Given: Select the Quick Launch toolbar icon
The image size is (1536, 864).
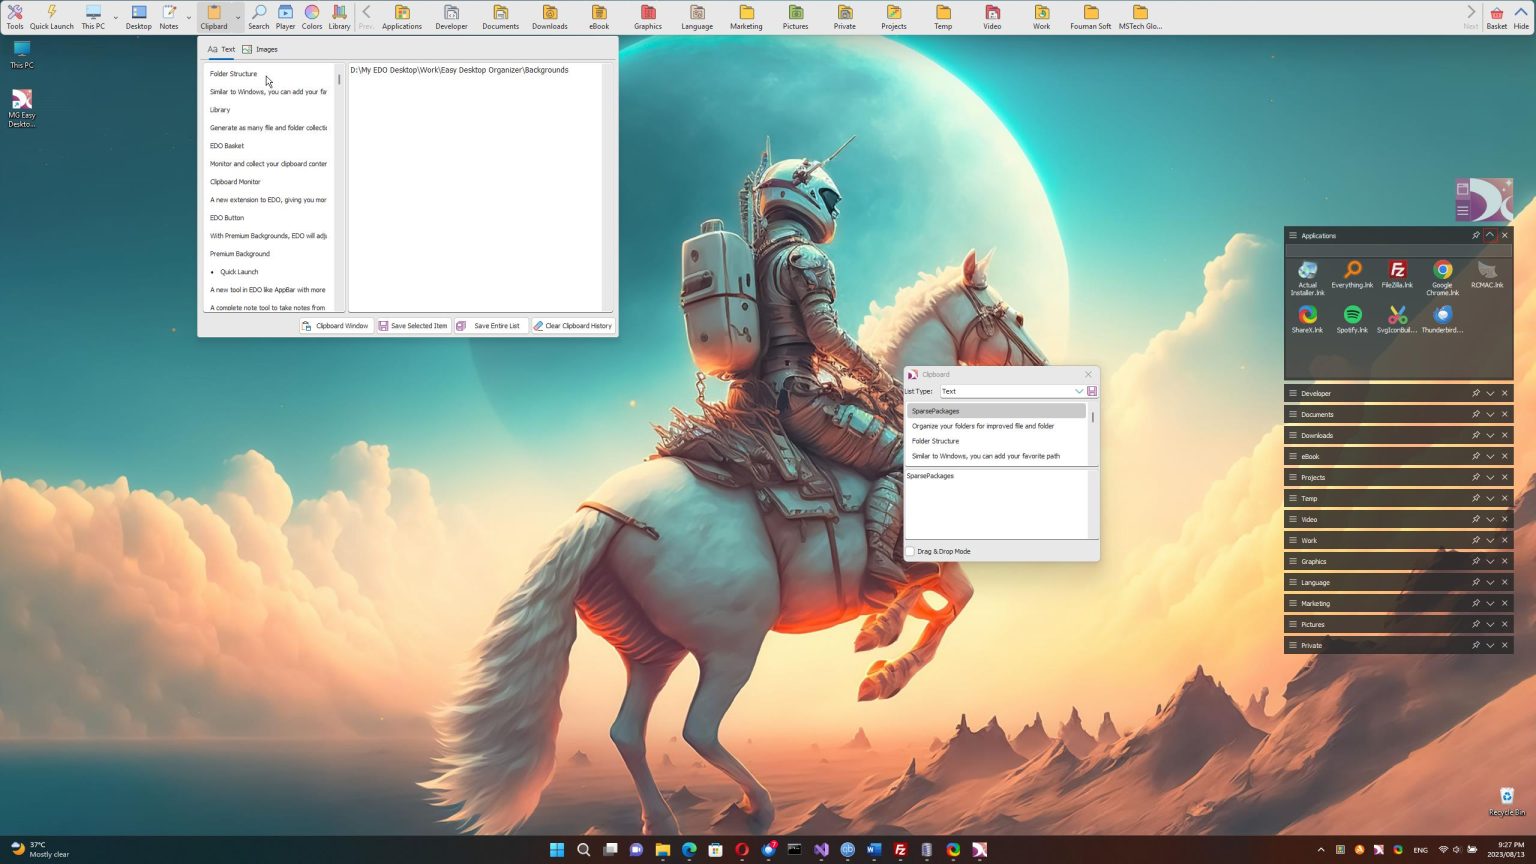Looking at the screenshot, I should 51,16.
